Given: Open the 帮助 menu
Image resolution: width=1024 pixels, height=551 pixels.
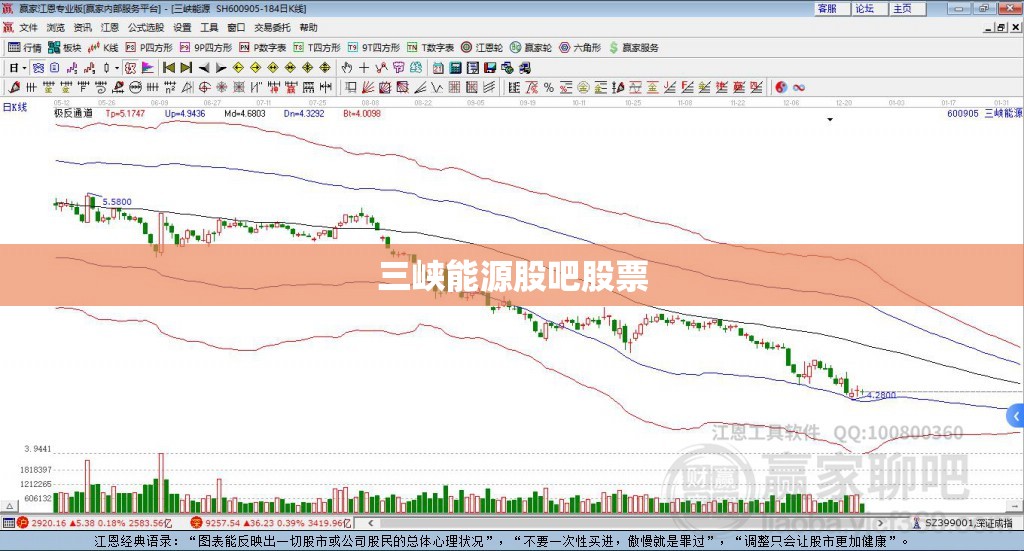Looking at the screenshot, I should click(x=308, y=27).
